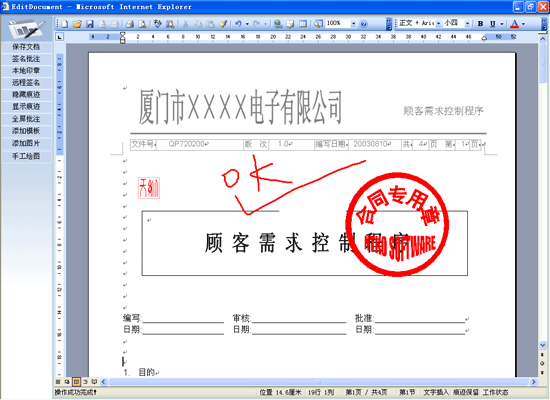Click the Undo arrow icon
This screenshot has width=550, height=400.
coord(238,24)
